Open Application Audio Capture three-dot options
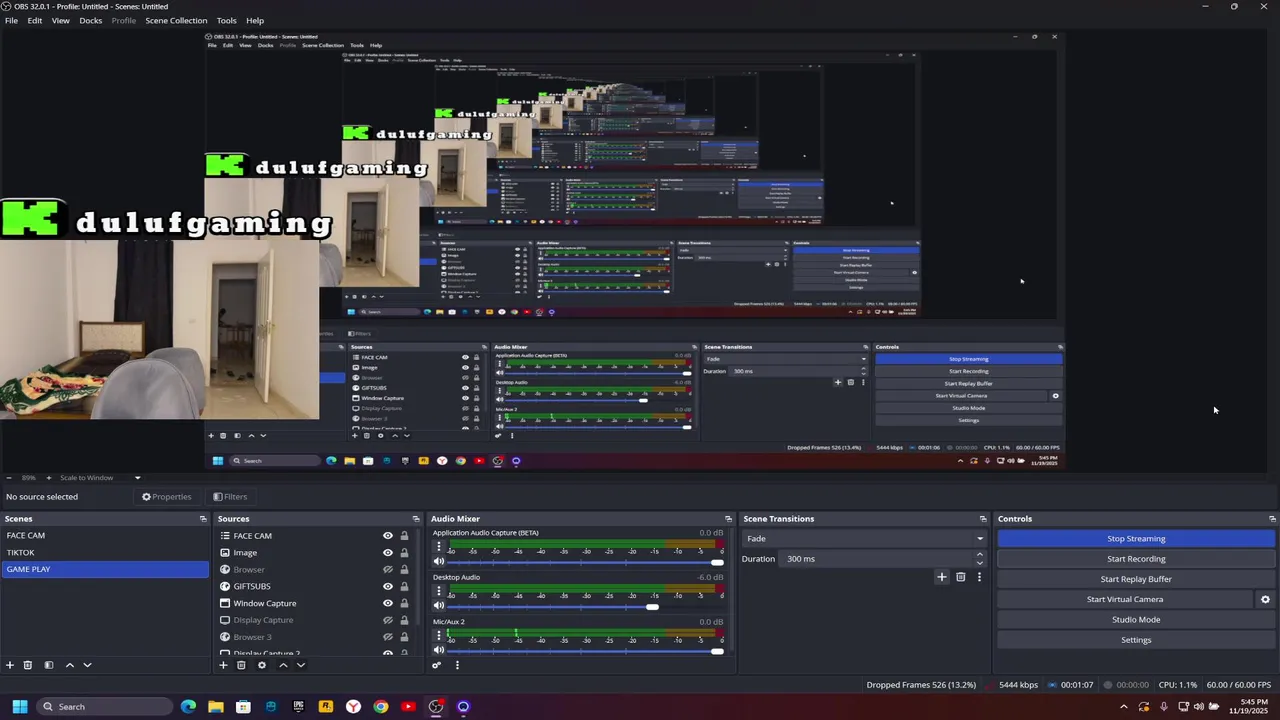 pyautogui.click(x=438, y=547)
